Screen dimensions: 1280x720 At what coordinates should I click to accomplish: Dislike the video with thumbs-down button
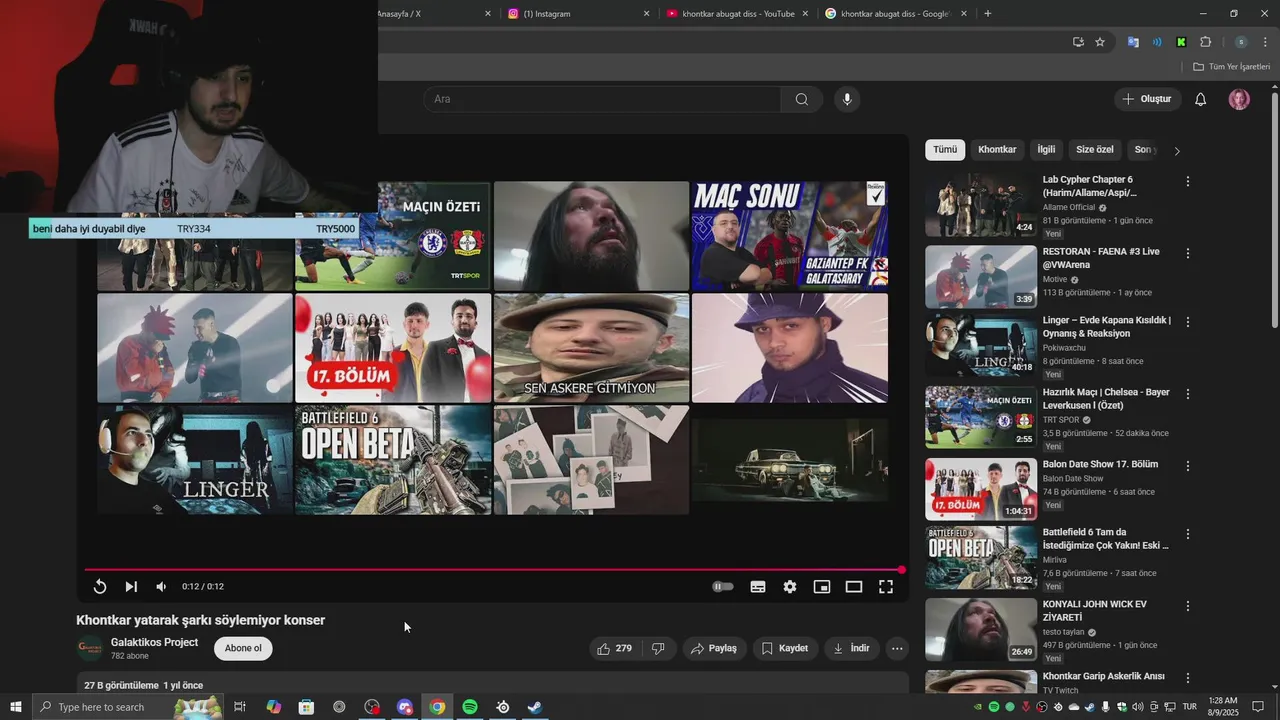click(x=658, y=648)
